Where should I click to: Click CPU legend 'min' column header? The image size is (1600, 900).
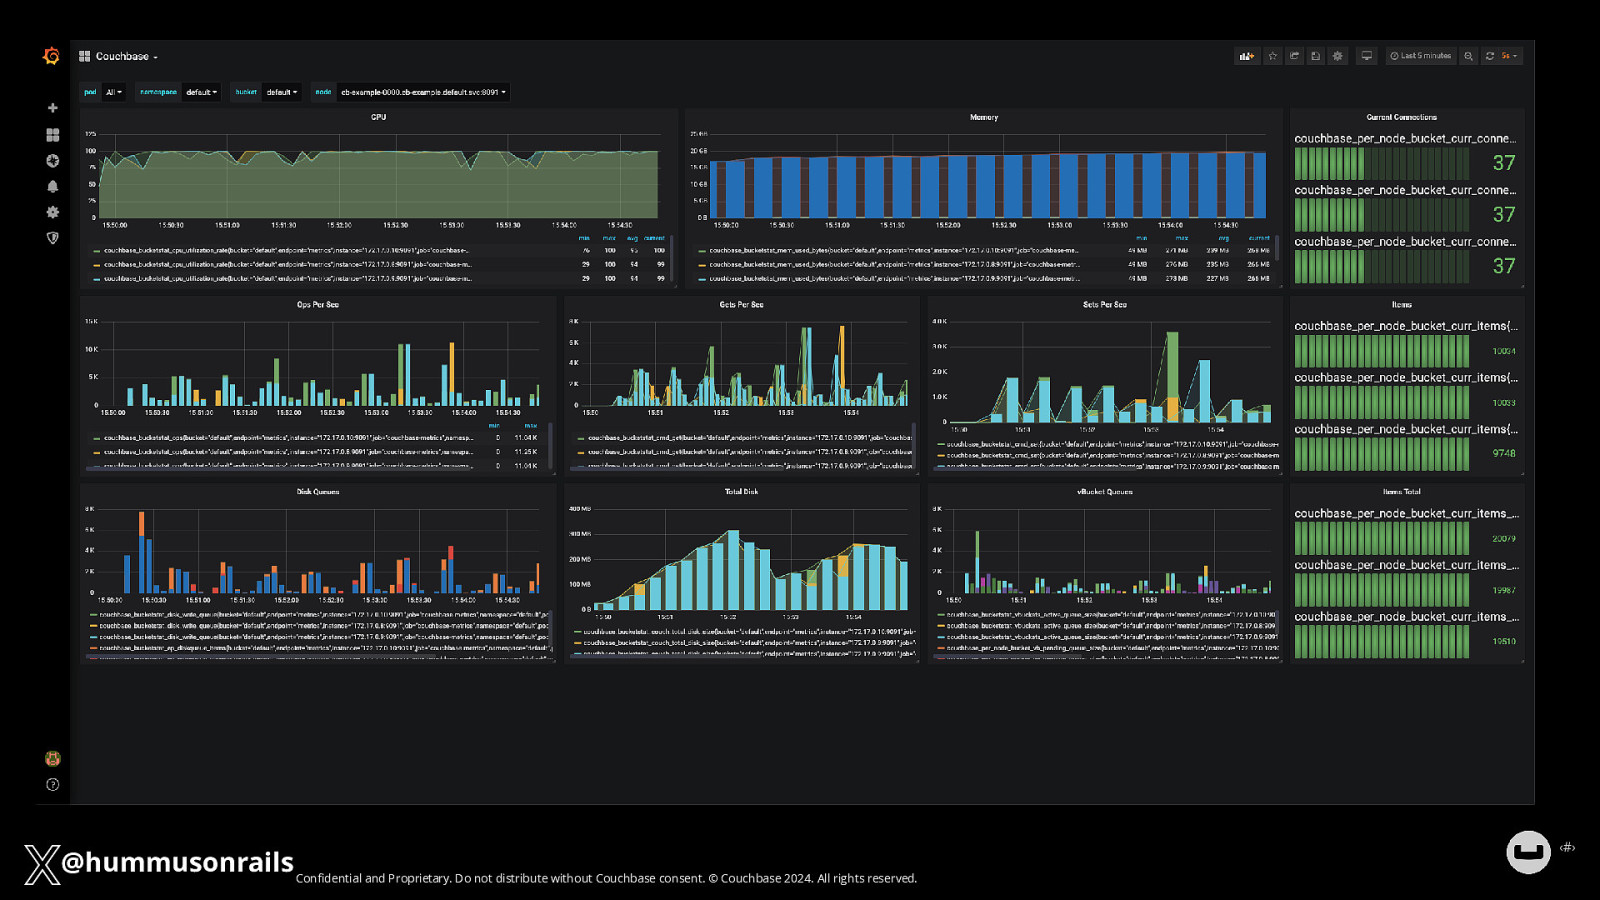584,239
